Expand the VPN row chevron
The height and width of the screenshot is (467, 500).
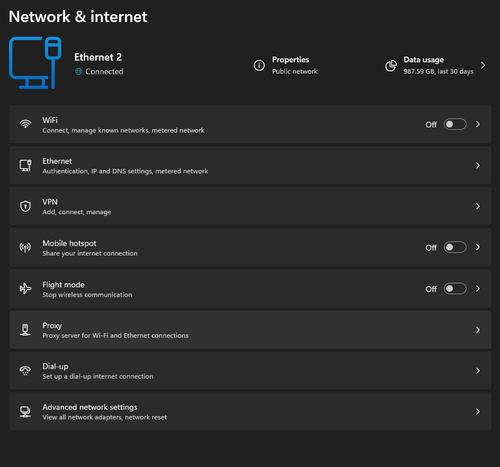478,206
